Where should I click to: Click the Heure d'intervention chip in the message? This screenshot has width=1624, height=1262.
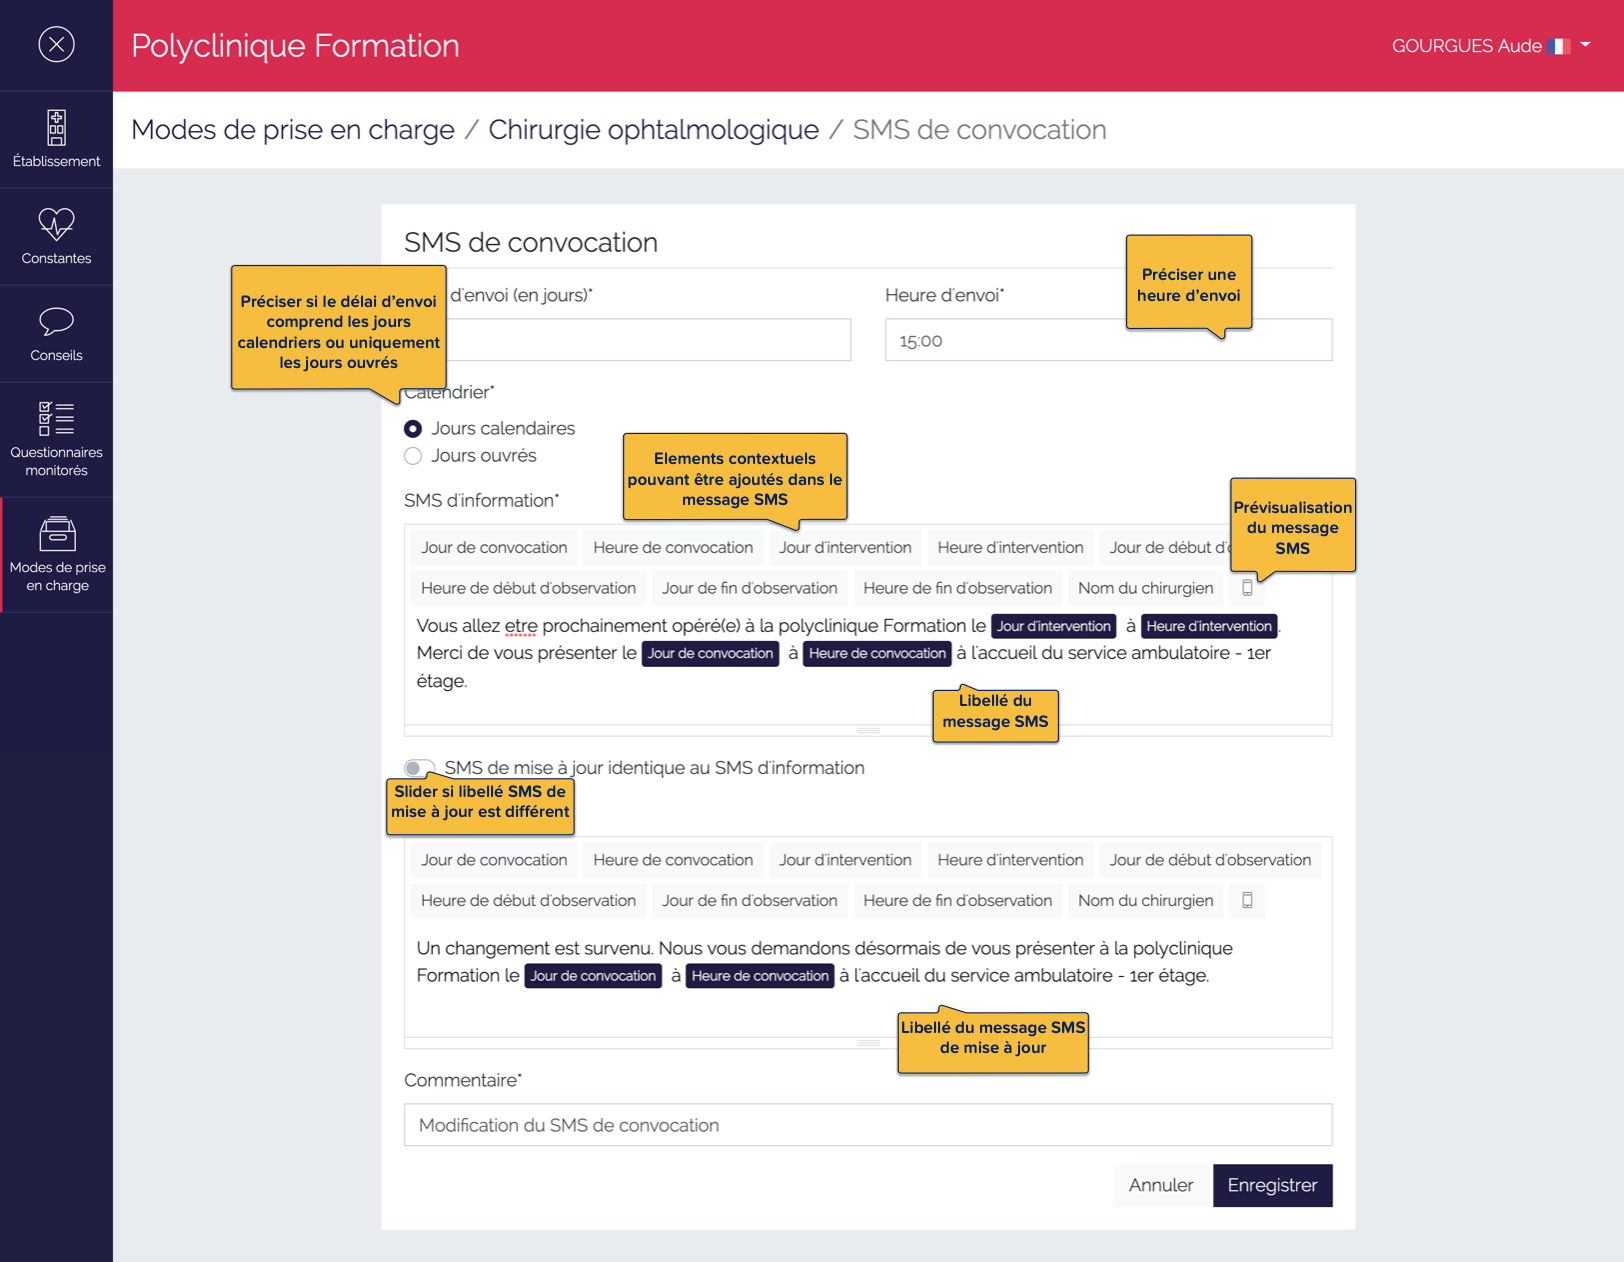[x=1209, y=626]
